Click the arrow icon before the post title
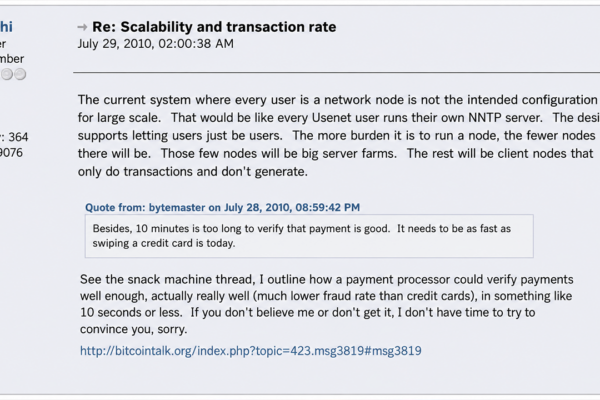600x400 pixels. (x=82, y=27)
